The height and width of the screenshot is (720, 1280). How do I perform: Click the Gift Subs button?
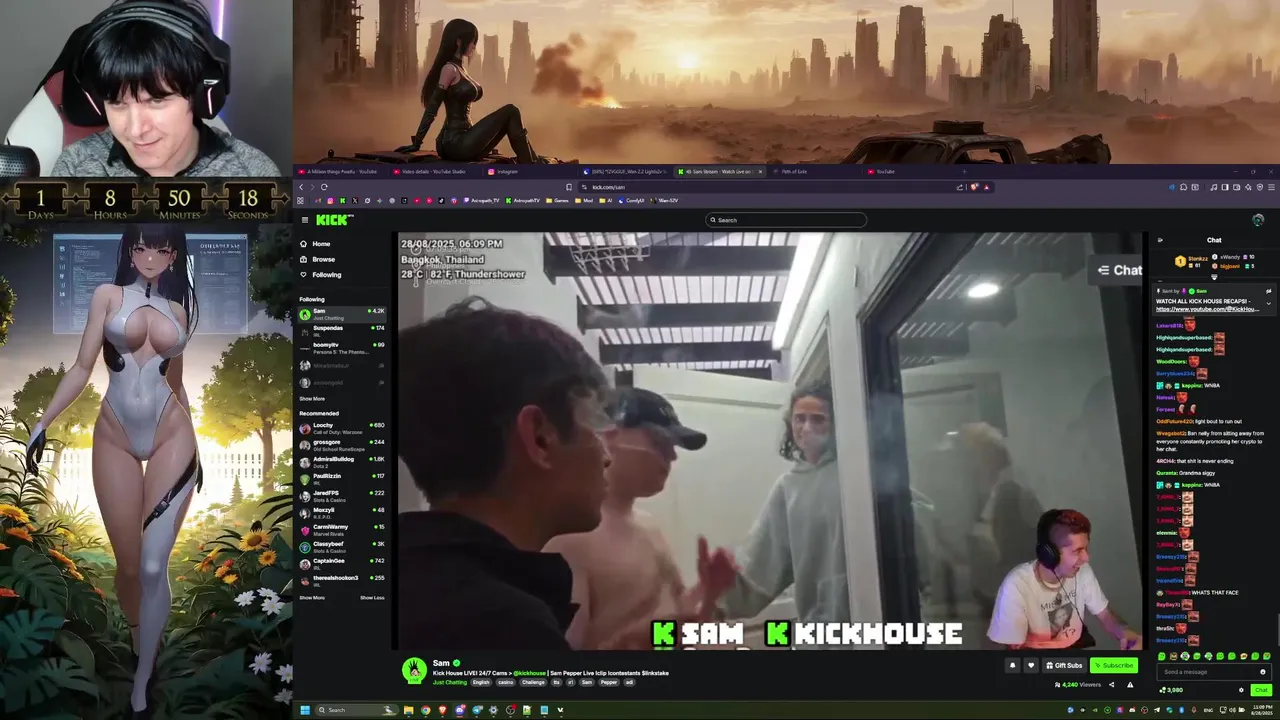(1064, 665)
